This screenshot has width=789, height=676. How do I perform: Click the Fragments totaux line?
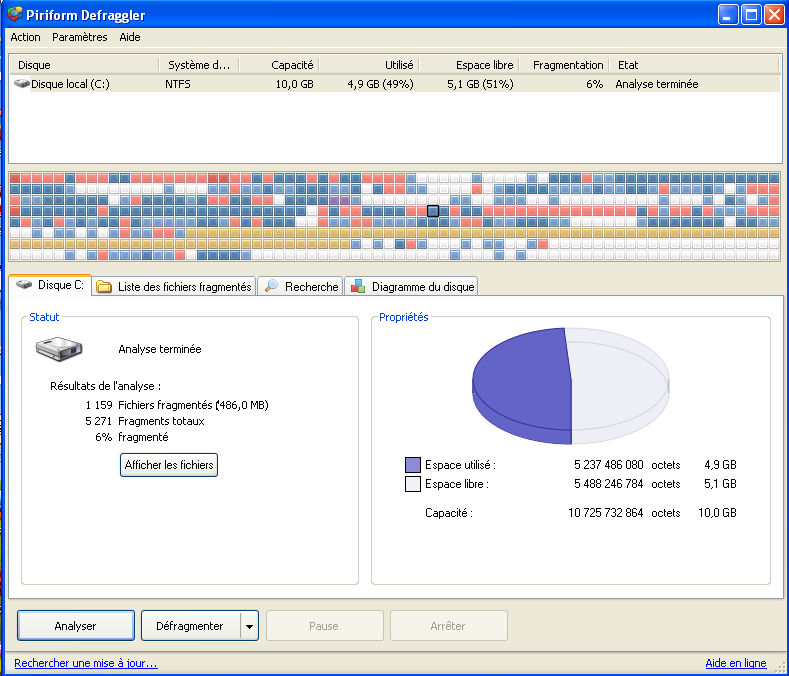[161, 421]
